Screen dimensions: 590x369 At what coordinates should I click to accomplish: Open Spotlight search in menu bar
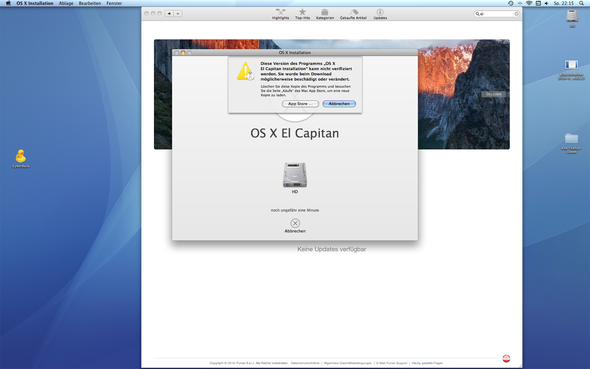pyautogui.click(x=581, y=3)
